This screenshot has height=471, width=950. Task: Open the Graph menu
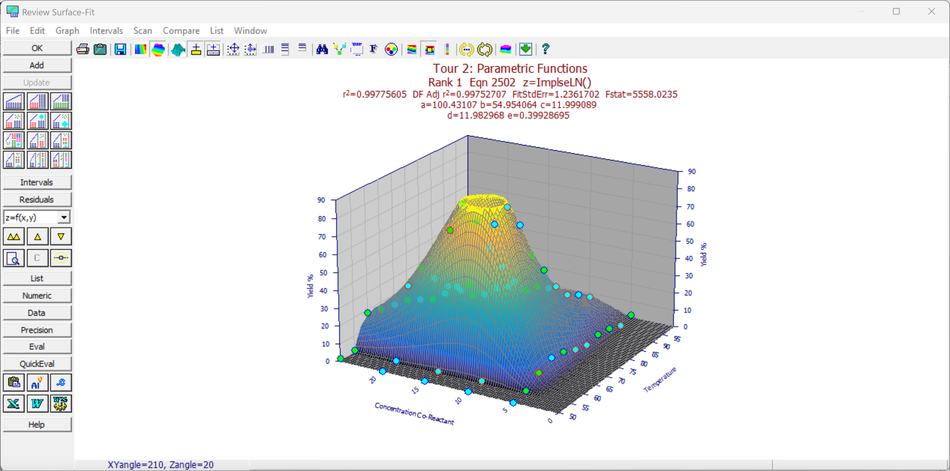tap(67, 30)
